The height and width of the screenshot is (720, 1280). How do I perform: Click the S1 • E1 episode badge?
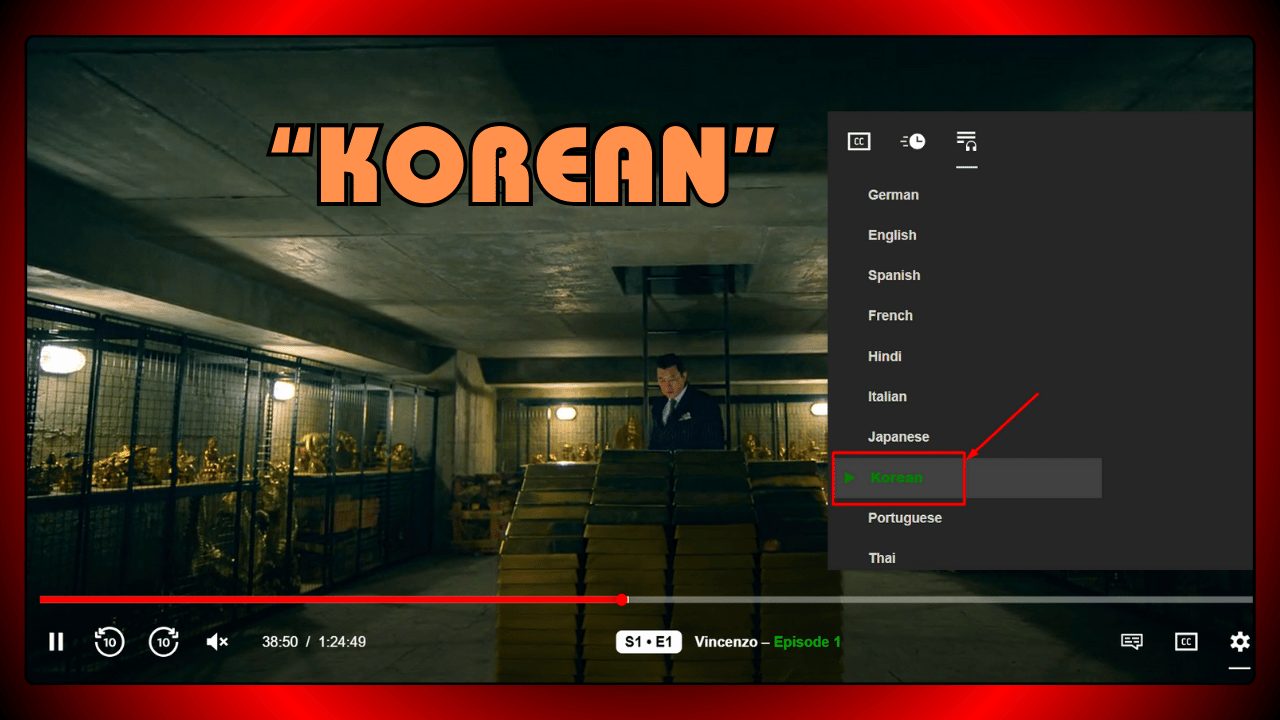pyautogui.click(x=649, y=642)
